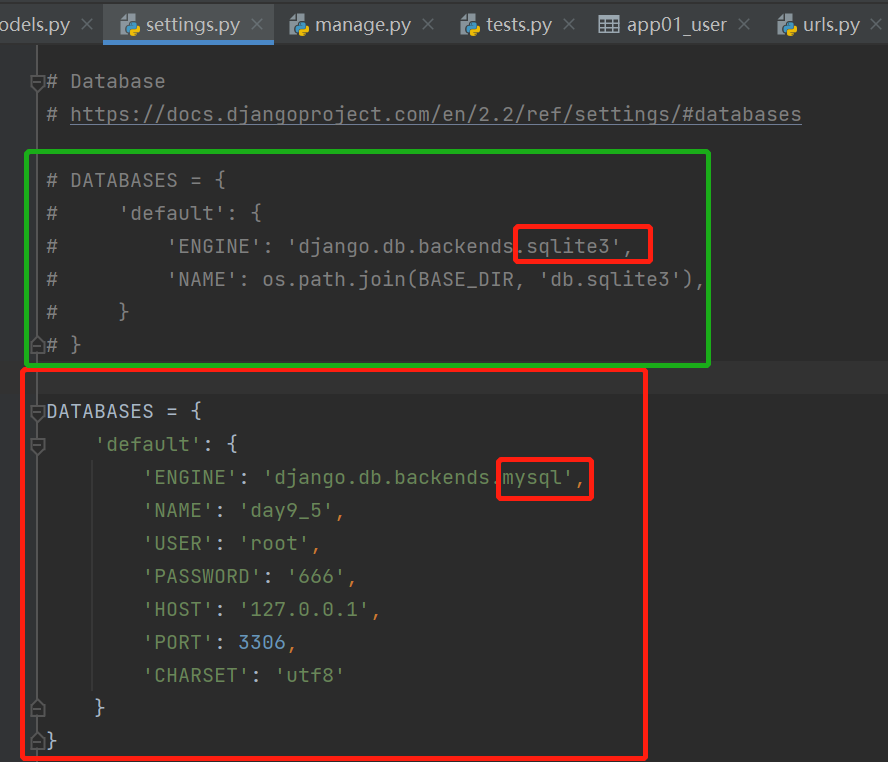Click the uncommented DATABASES variable name
The image size is (888, 762).
click(x=100, y=411)
